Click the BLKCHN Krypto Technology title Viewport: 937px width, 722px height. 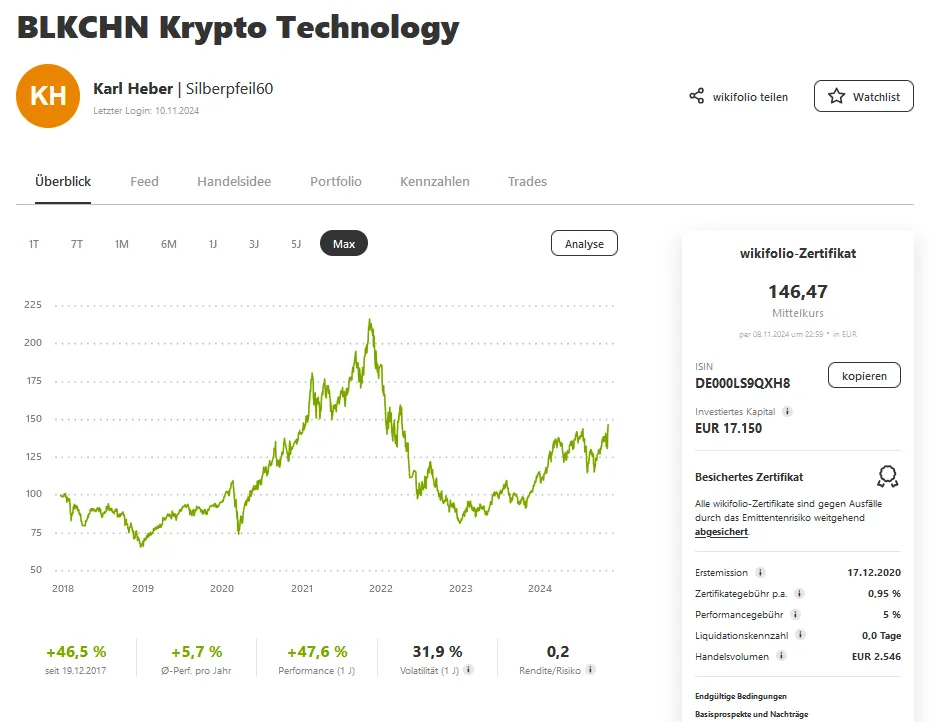238,28
